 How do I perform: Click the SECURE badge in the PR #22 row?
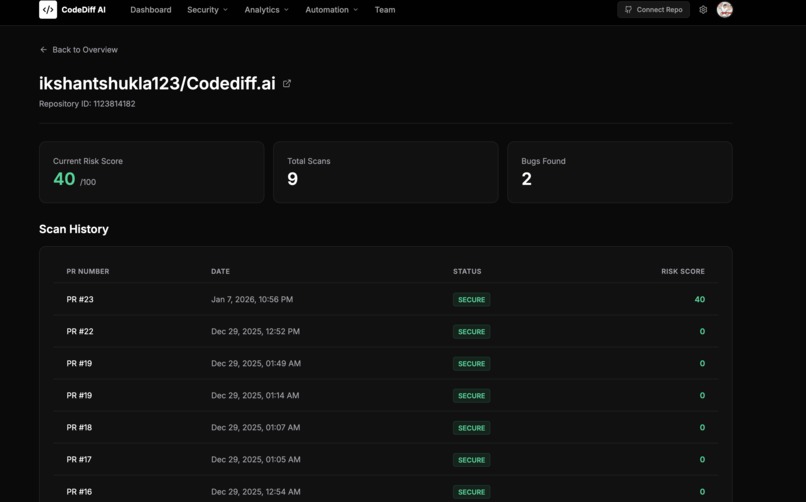(471, 331)
